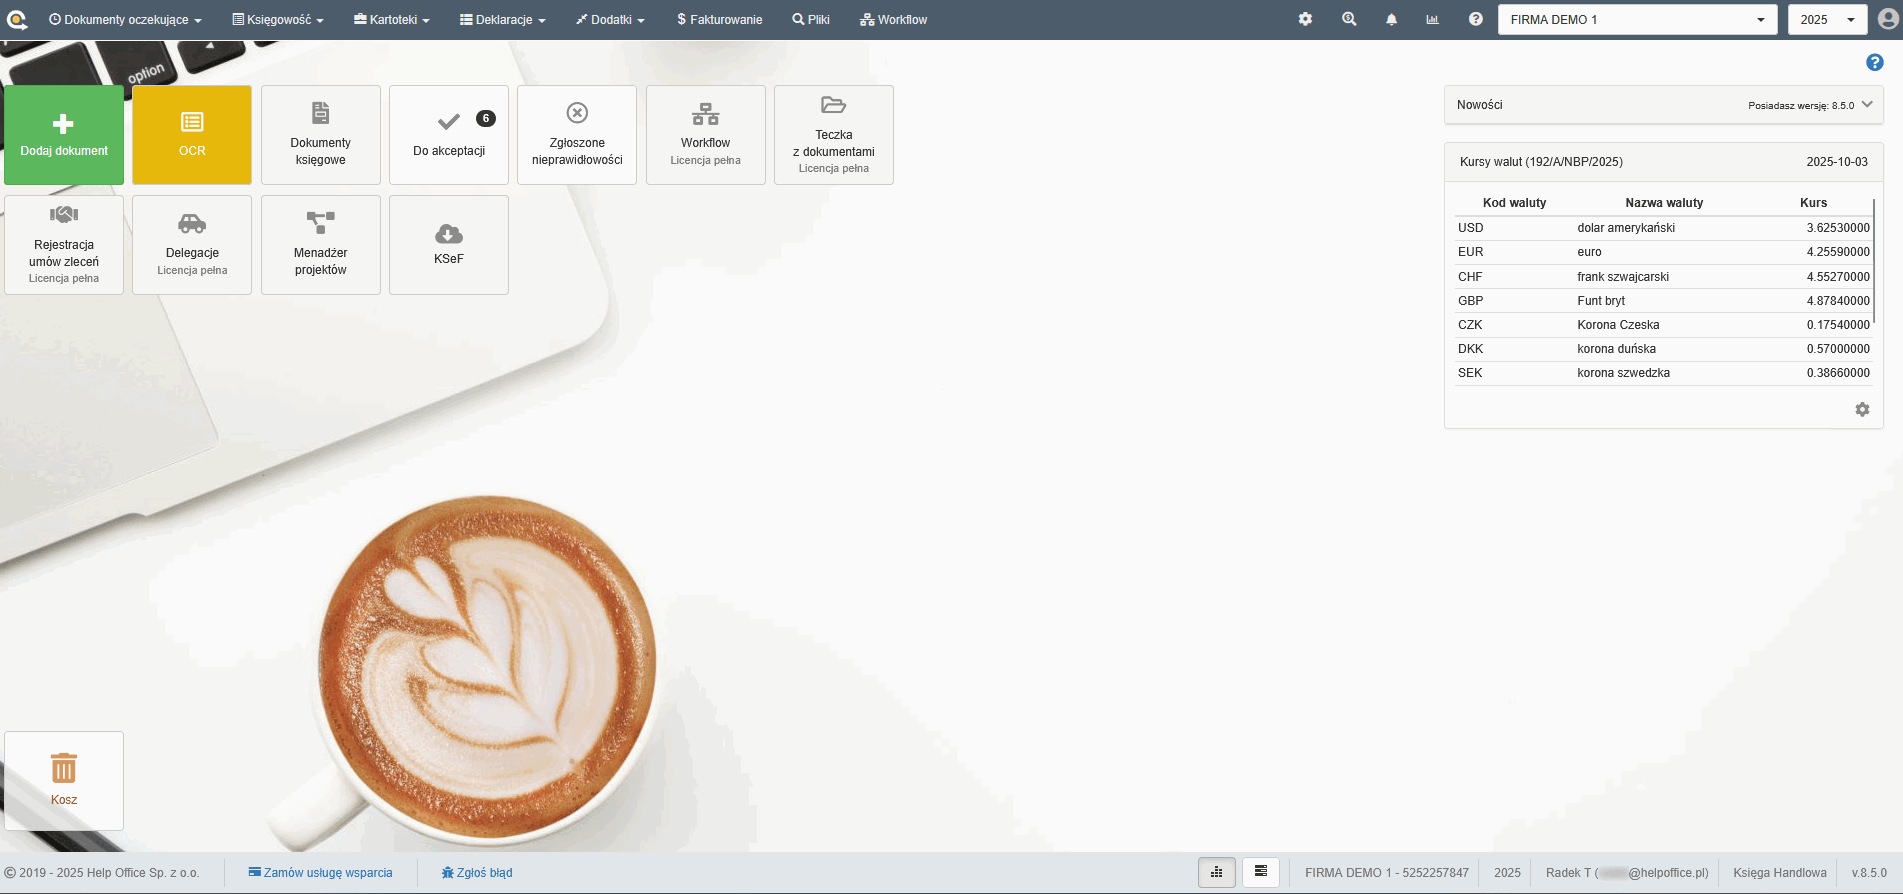Click the user profile avatar icon
This screenshot has height=894, width=1903.
(x=1888, y=19)
